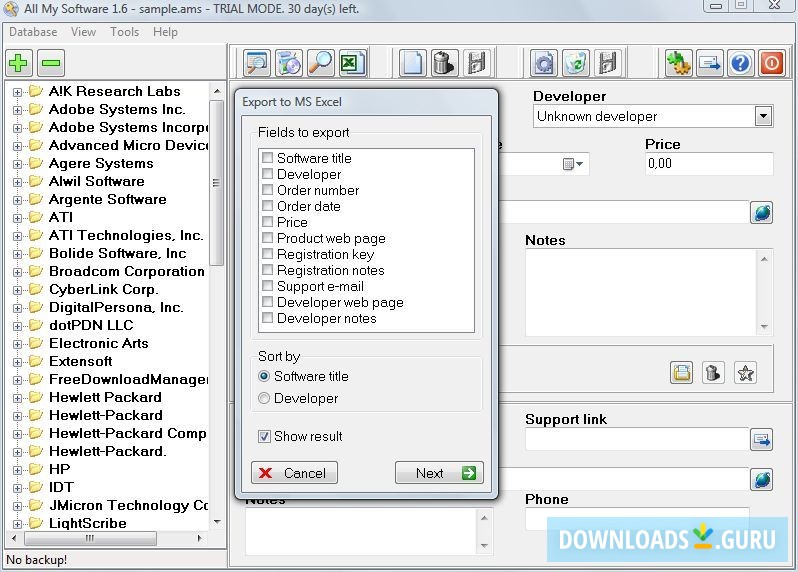Cancel the Export to MS Excel dialog
This screenshot has width=798, height=572.
(294, 473)
